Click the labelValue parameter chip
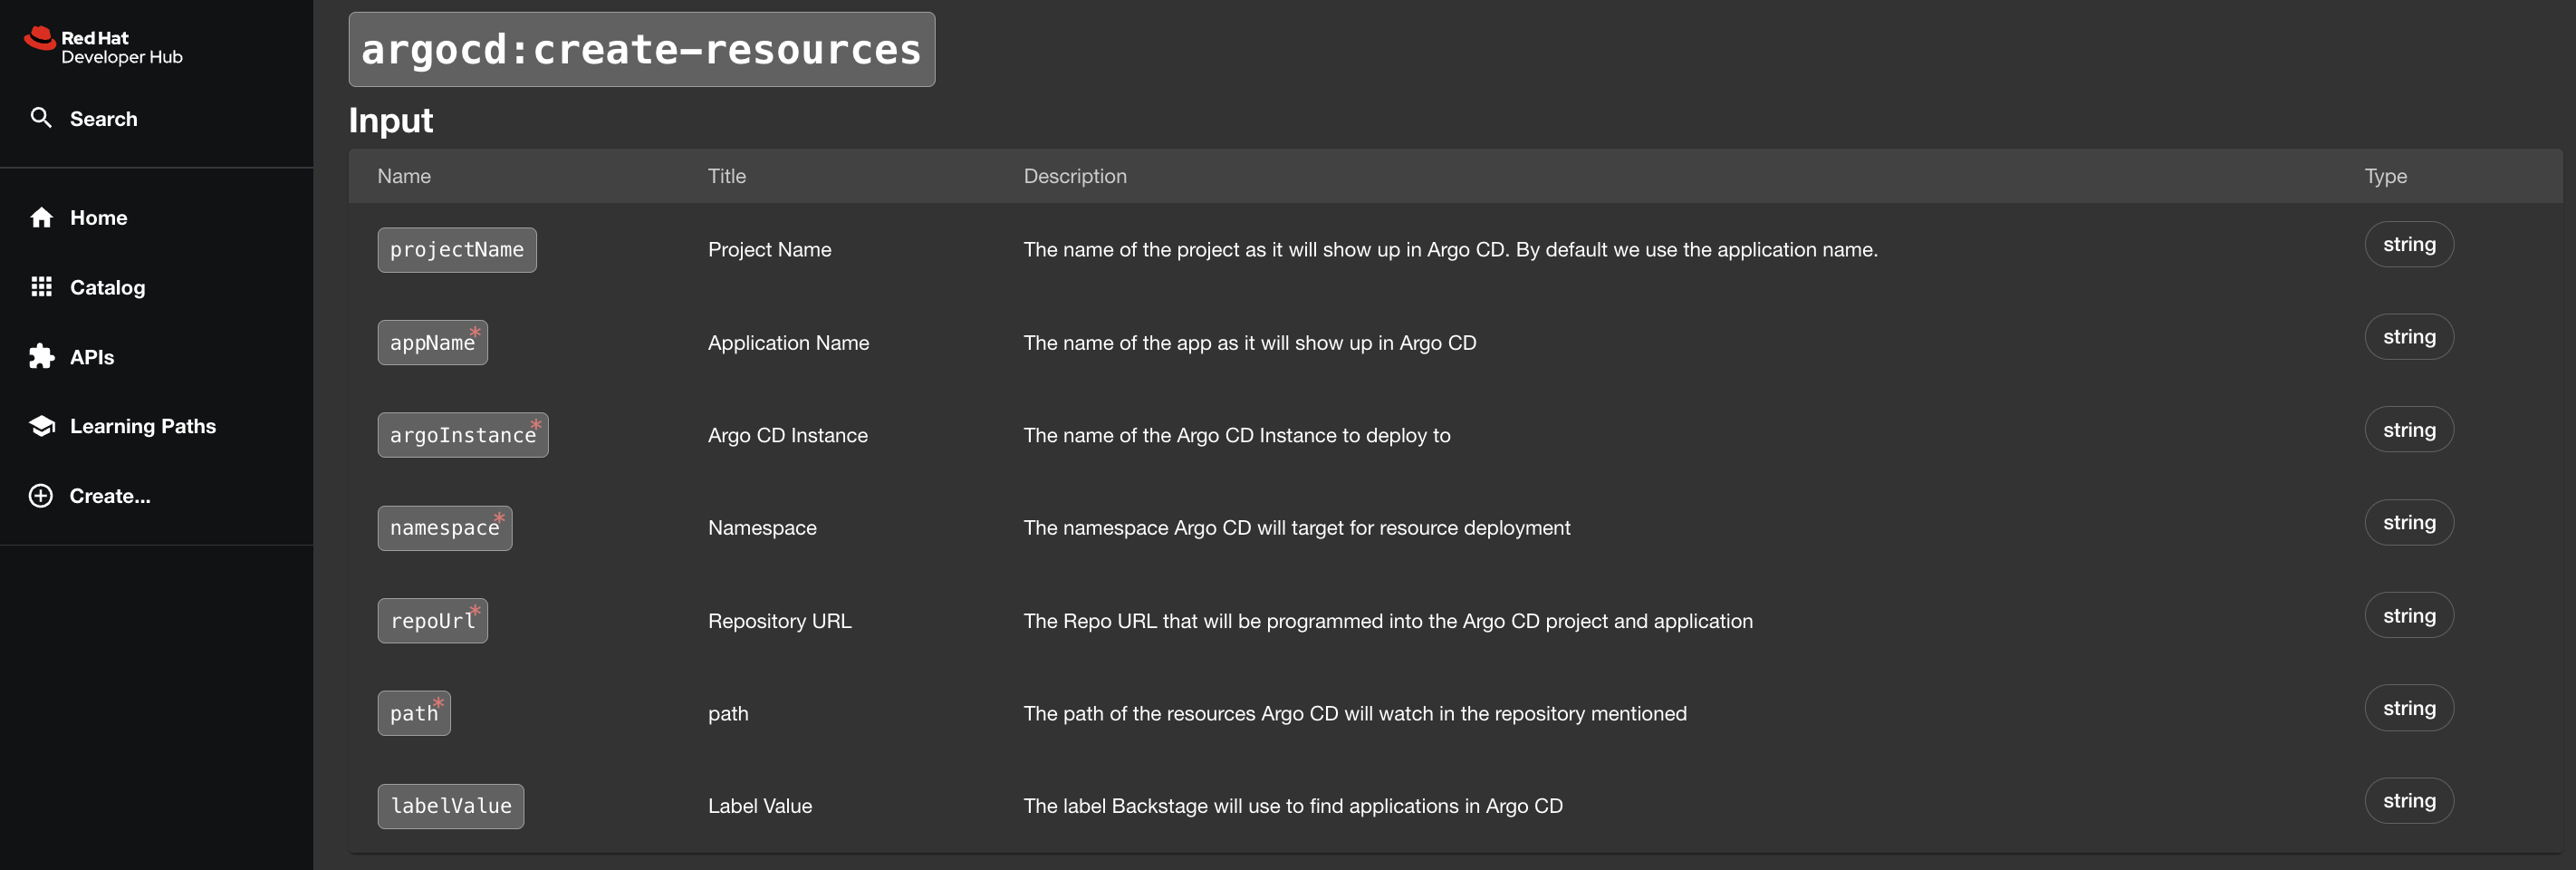The width and height of the screenshot is (2576, 870). point(450,806)
